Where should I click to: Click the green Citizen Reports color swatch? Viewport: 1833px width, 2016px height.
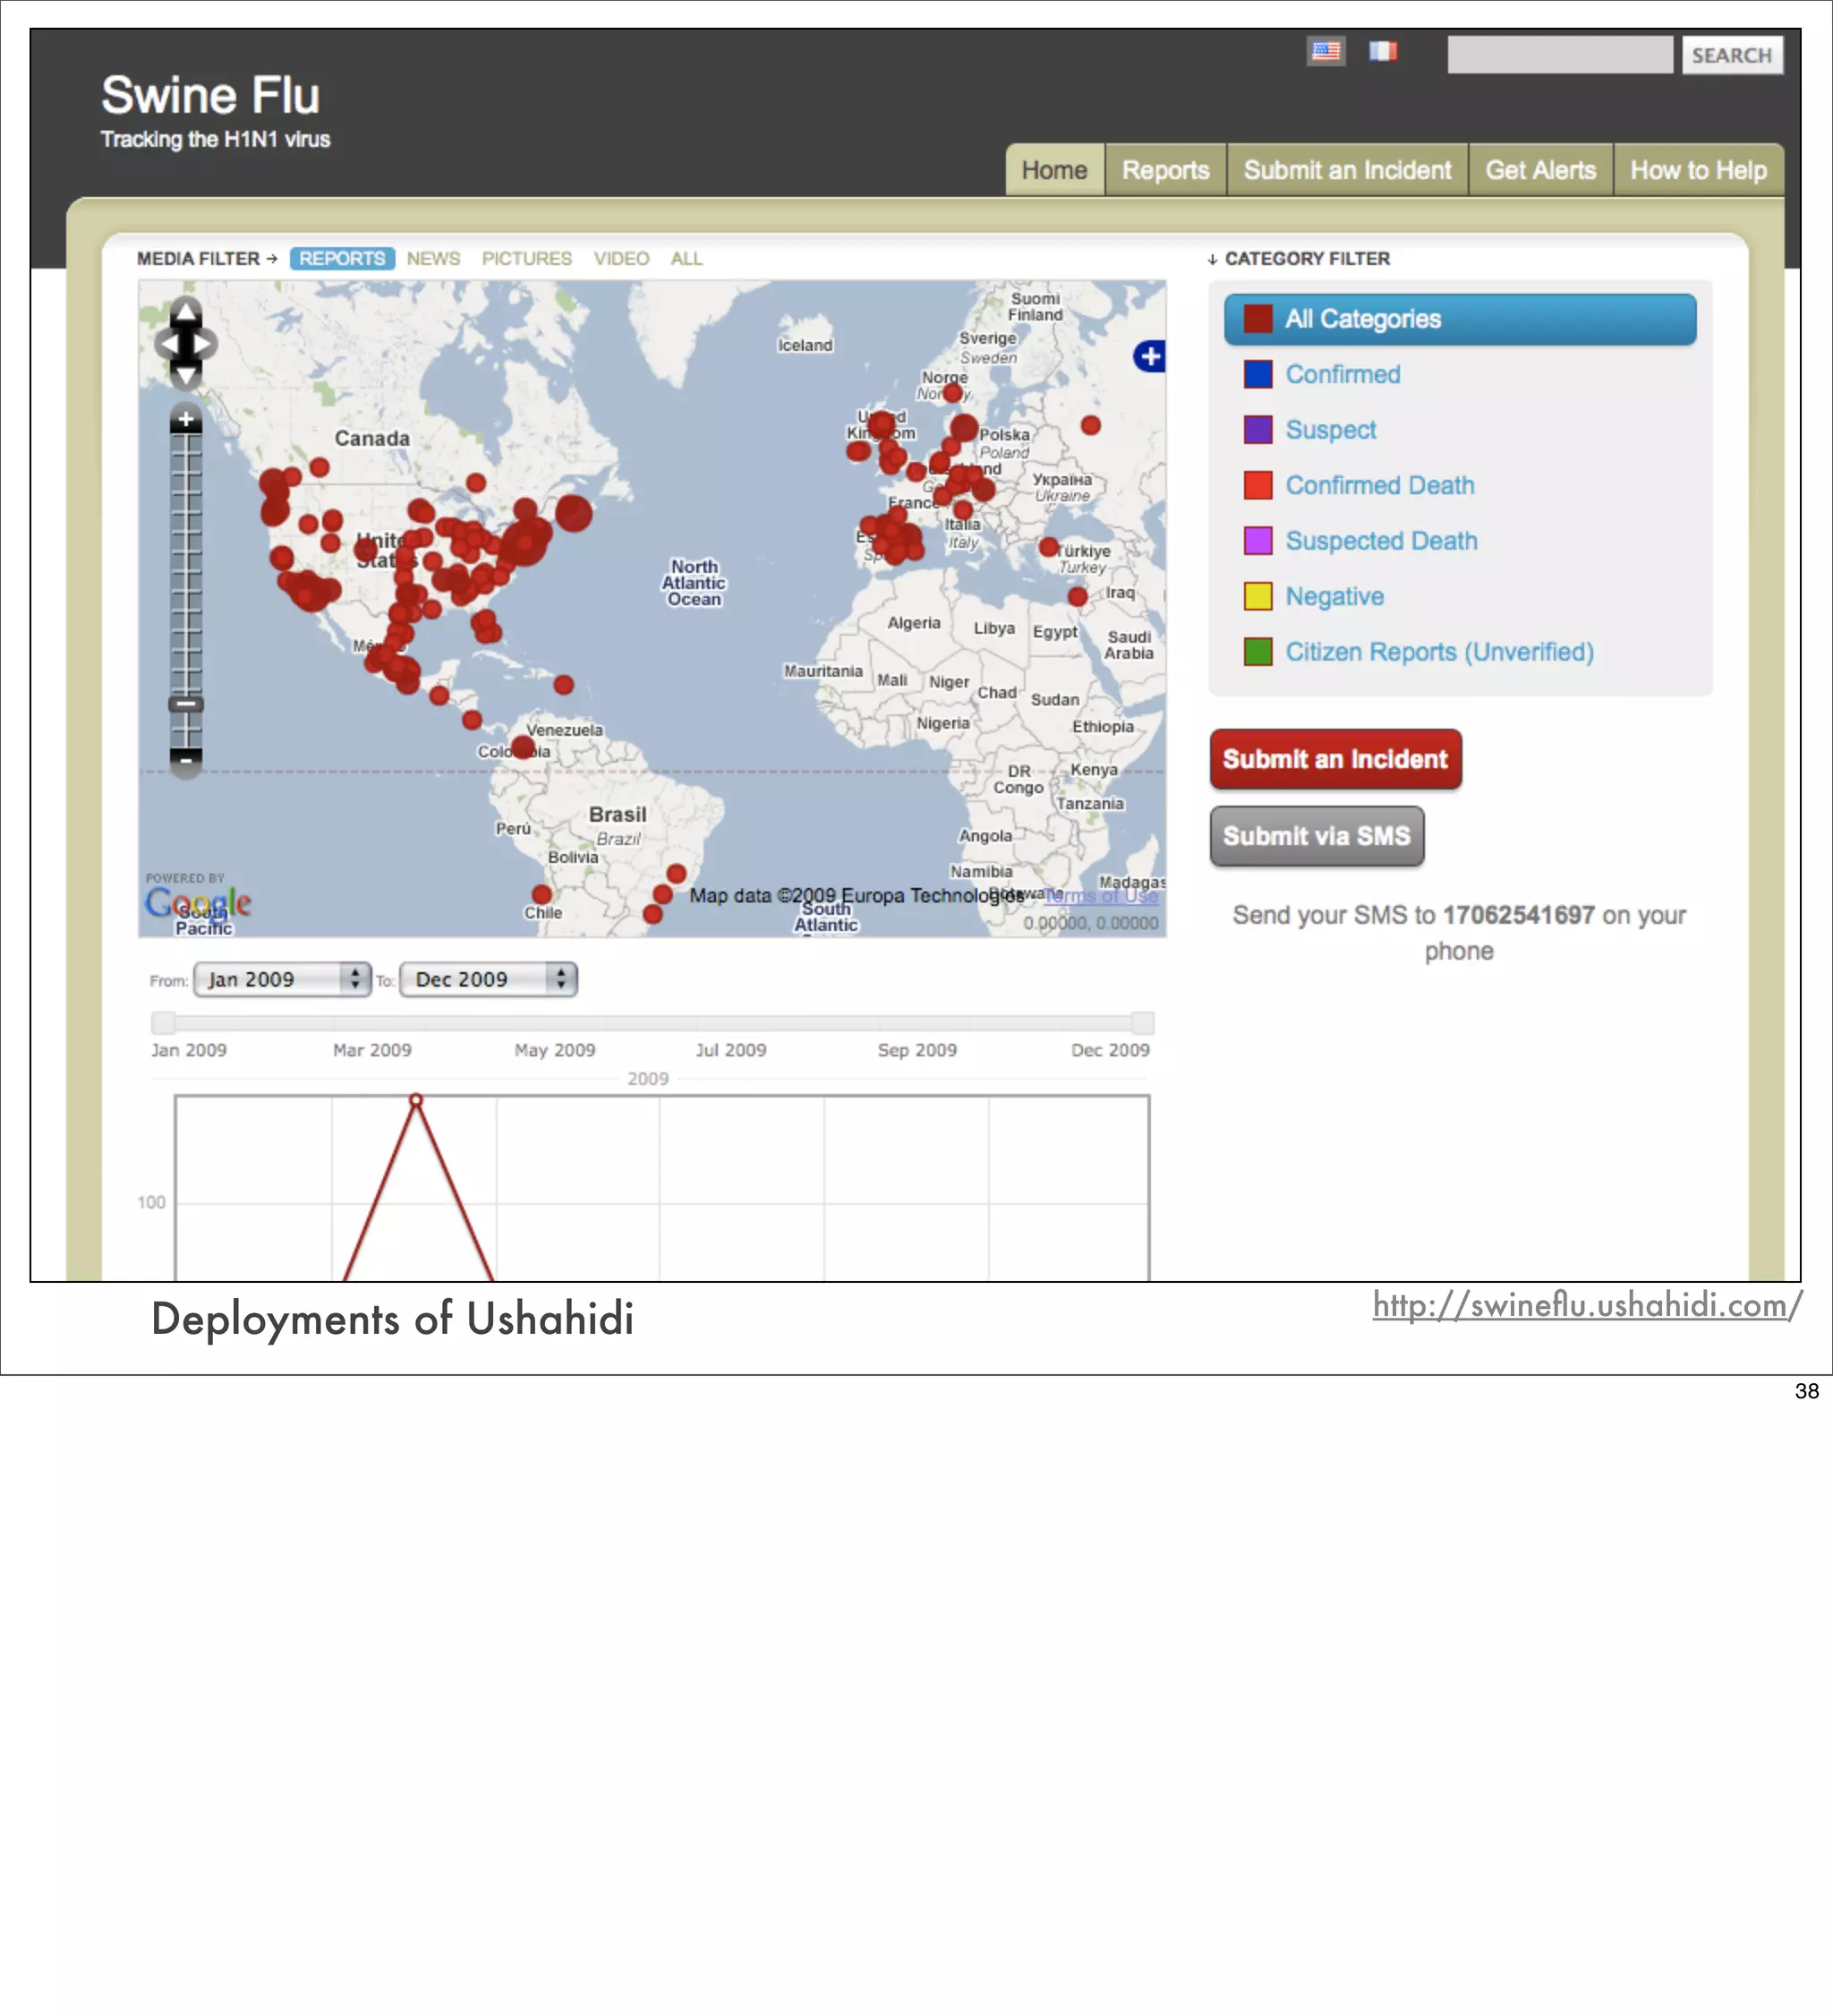coord(1258,652)
